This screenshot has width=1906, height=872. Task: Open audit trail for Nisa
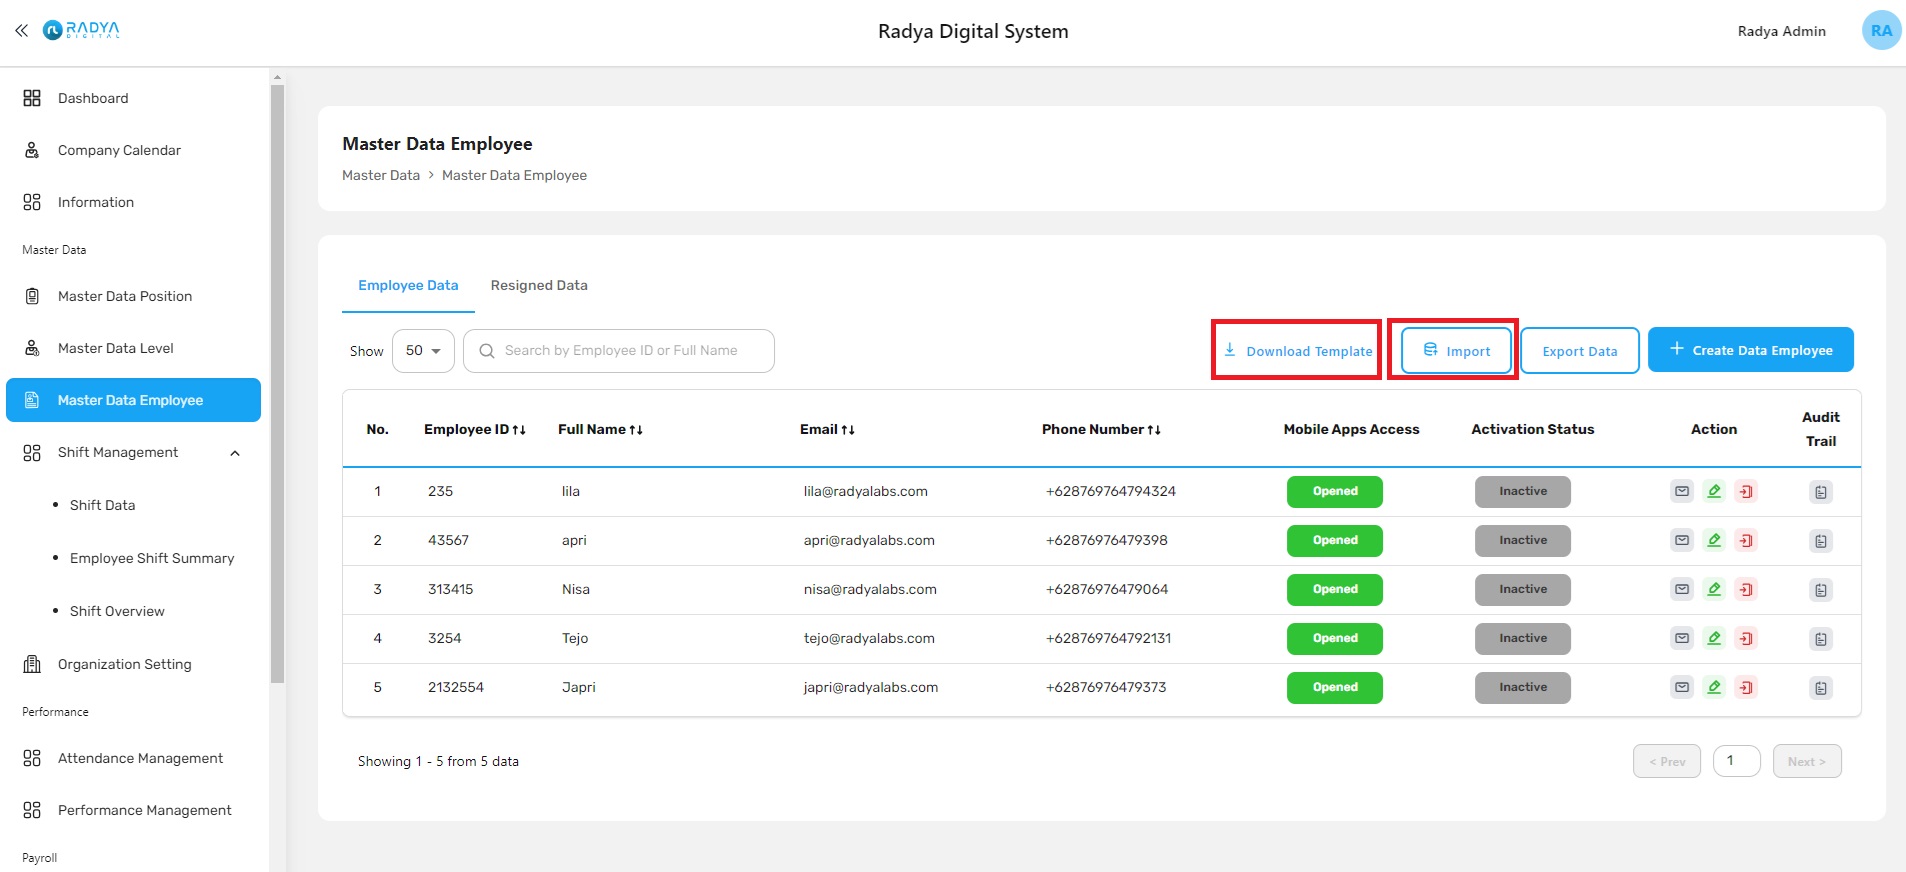pos(1821,590)
